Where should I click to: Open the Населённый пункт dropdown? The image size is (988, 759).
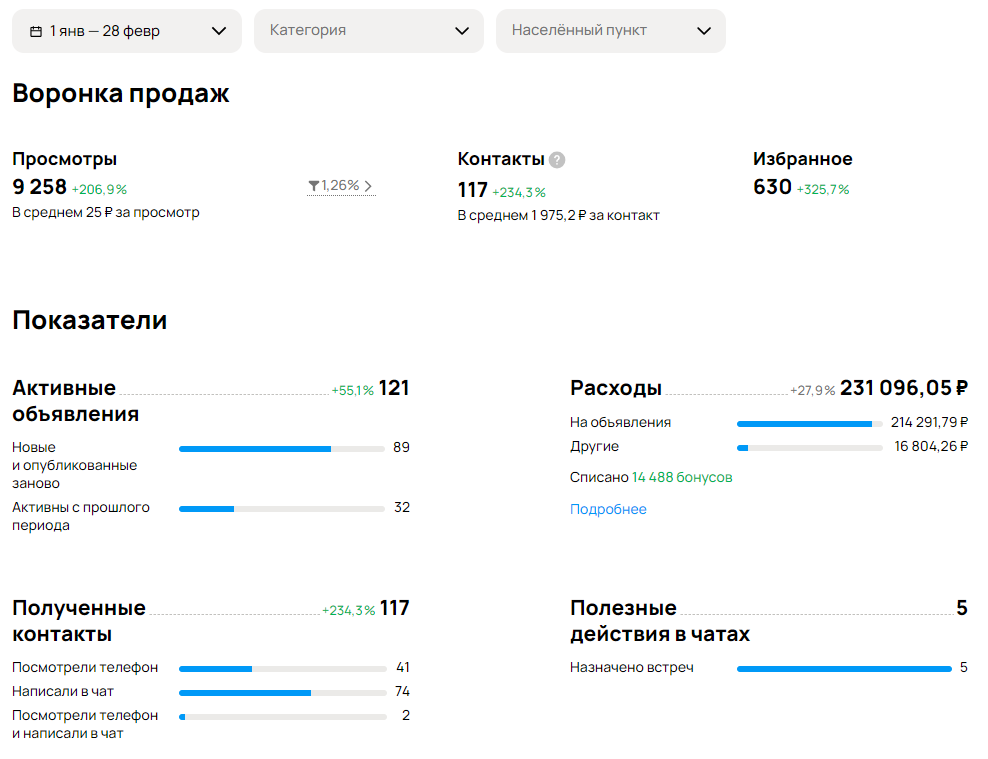coord(611,31)
